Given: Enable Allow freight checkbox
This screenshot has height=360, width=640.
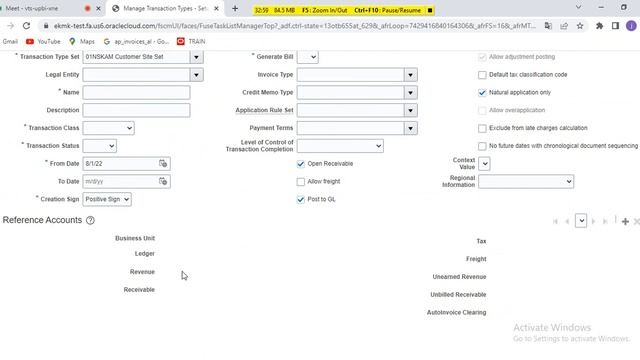Looking at the screenshot, I should [x=301, y=182].
